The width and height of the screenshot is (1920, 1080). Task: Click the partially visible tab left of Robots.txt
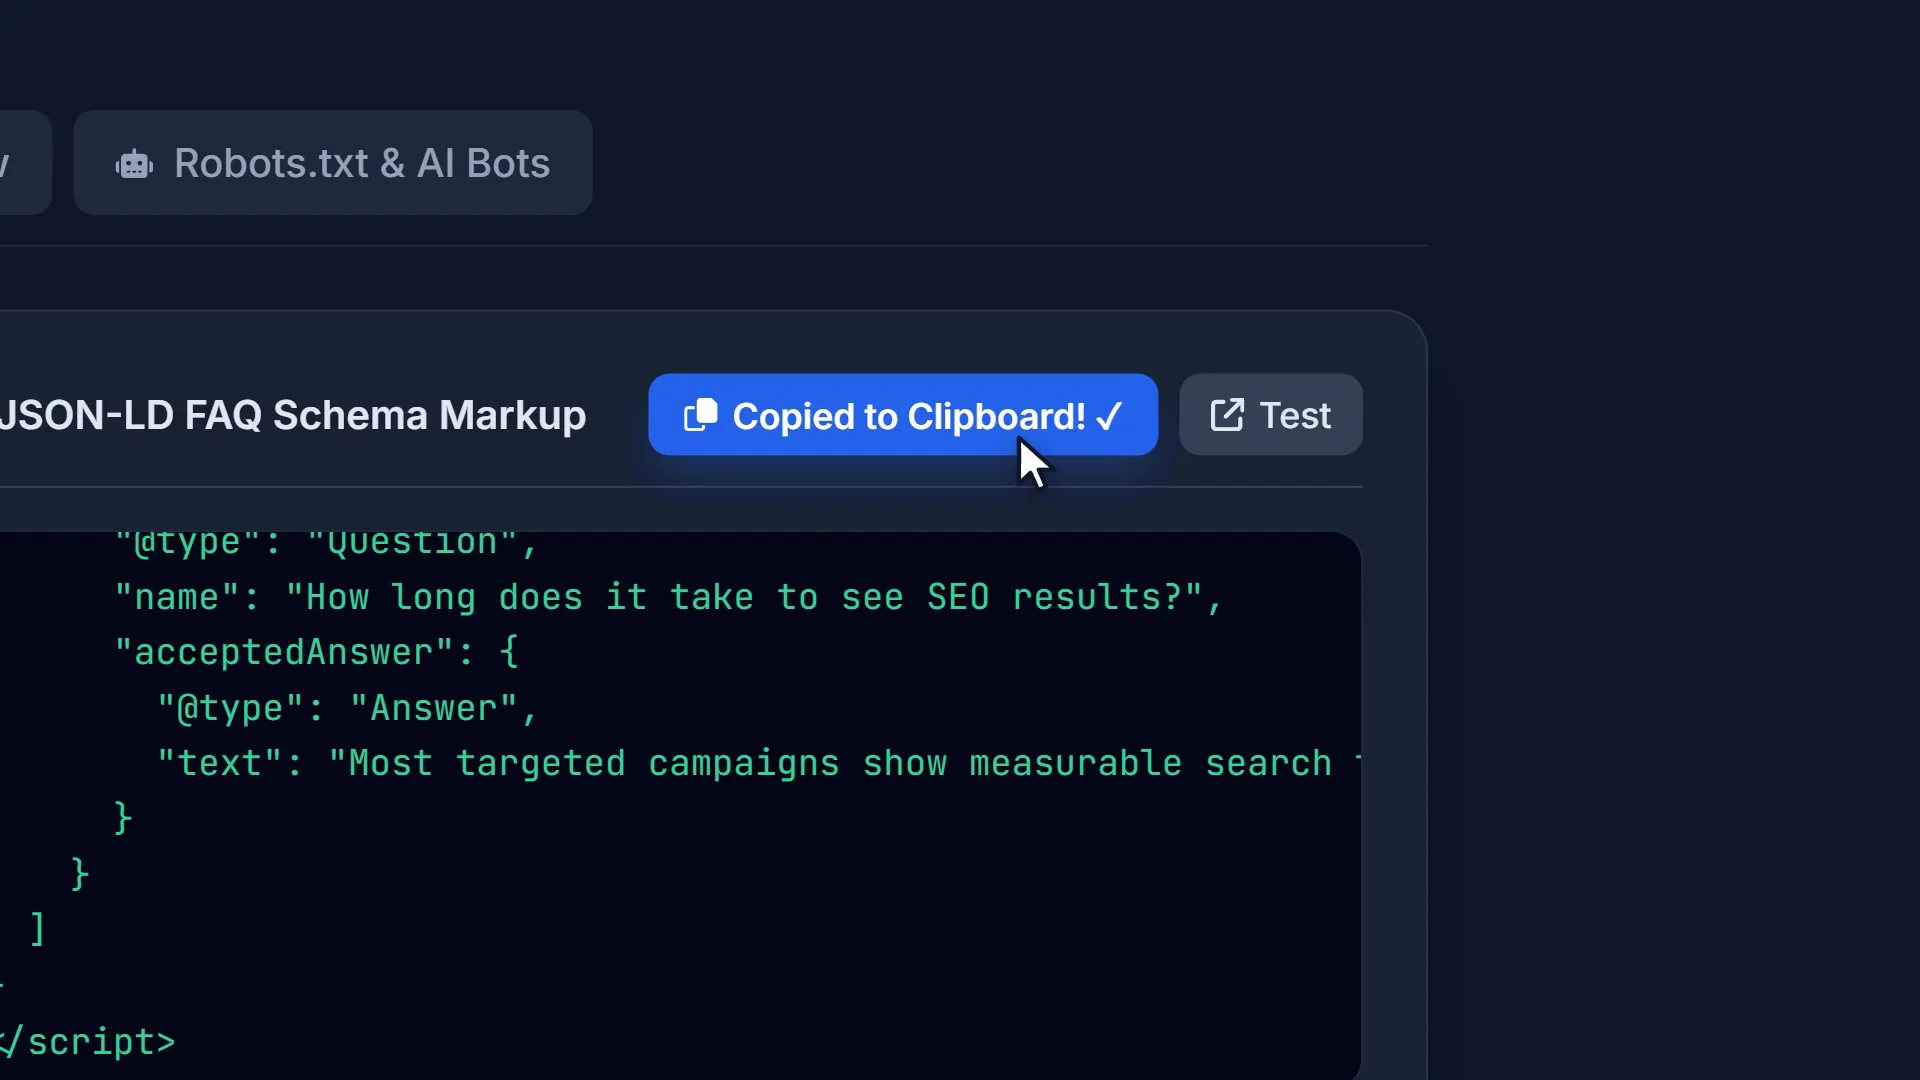coord(25,163)
